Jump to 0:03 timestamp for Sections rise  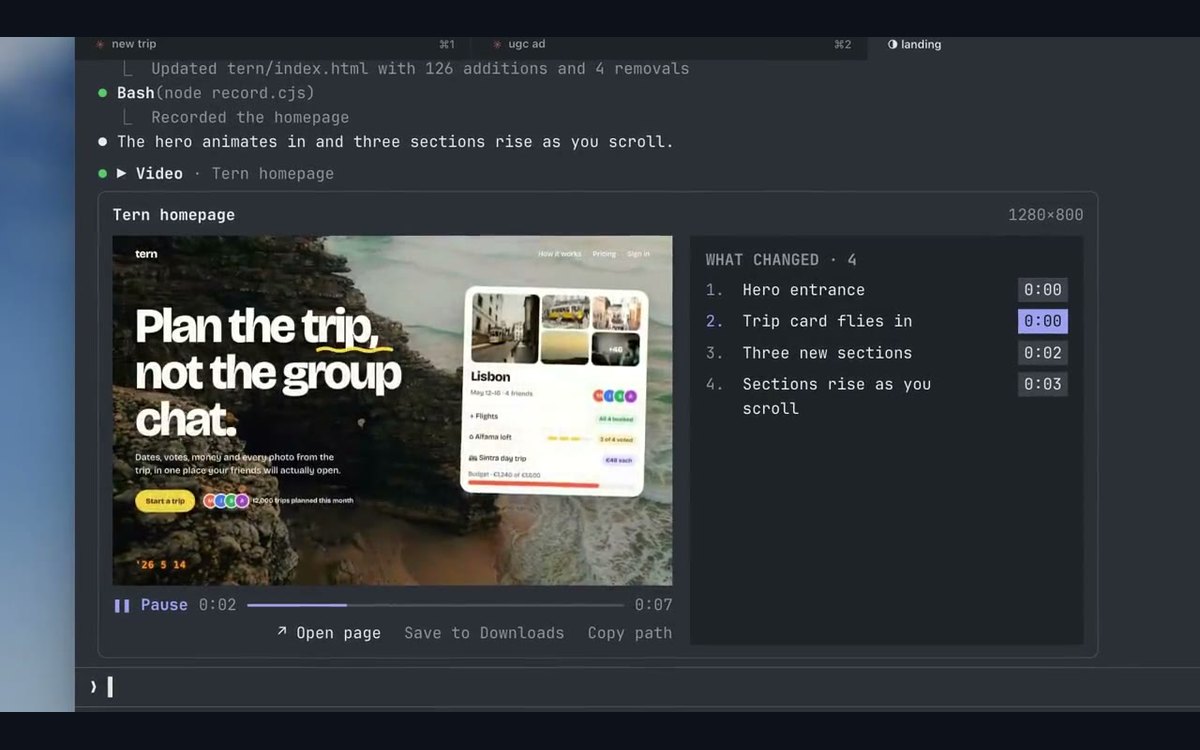click(x=1042, y=384)
